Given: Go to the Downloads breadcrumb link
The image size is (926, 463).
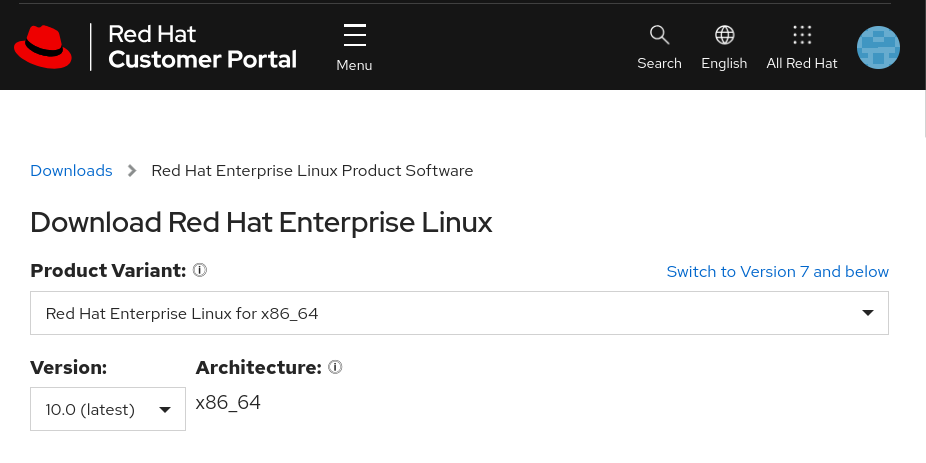Looking at the screenshot, I should (x=71, y=171).
